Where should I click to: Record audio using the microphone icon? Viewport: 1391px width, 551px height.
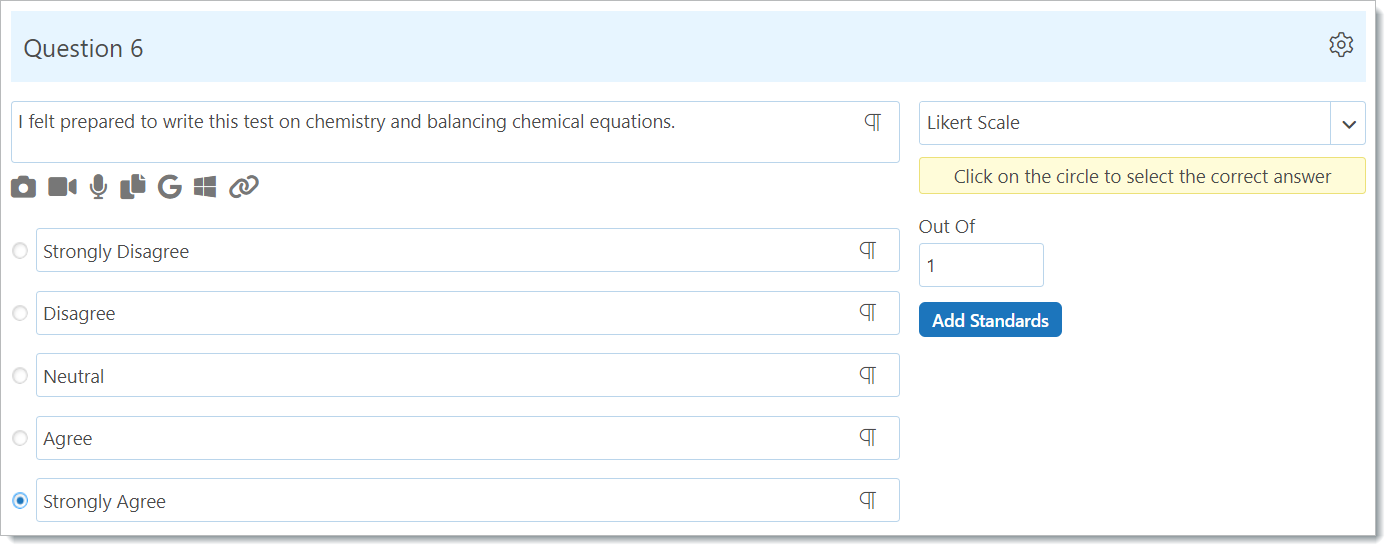(x=98, y=187)
